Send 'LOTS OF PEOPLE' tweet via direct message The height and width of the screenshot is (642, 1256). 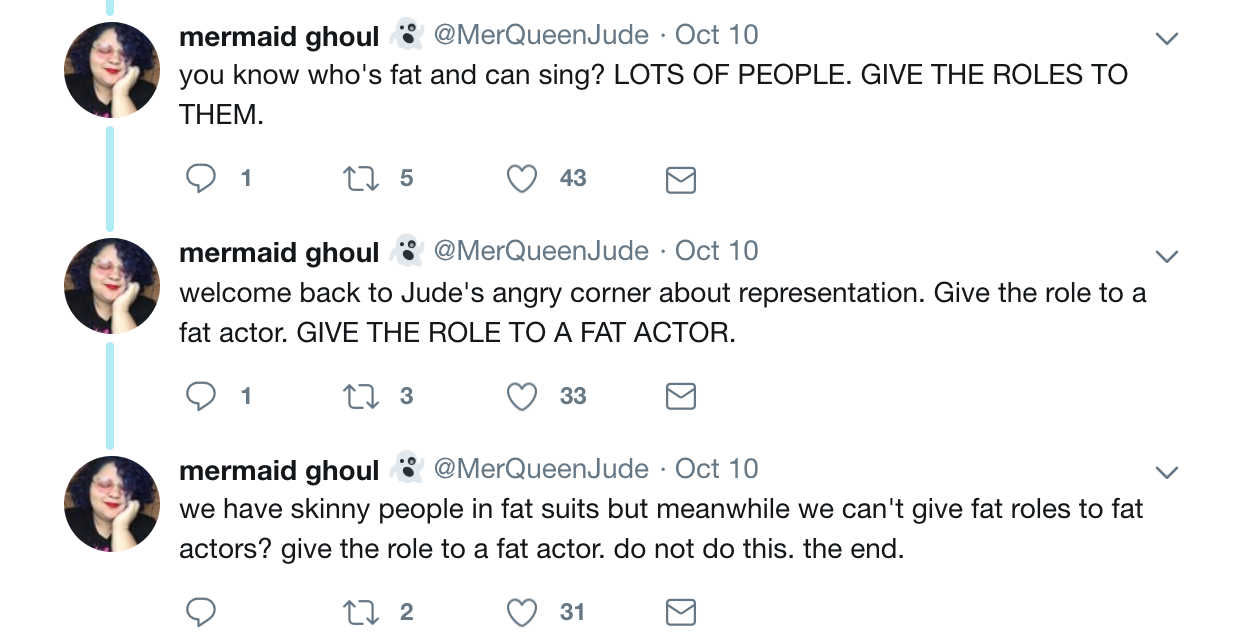point(680,180)
